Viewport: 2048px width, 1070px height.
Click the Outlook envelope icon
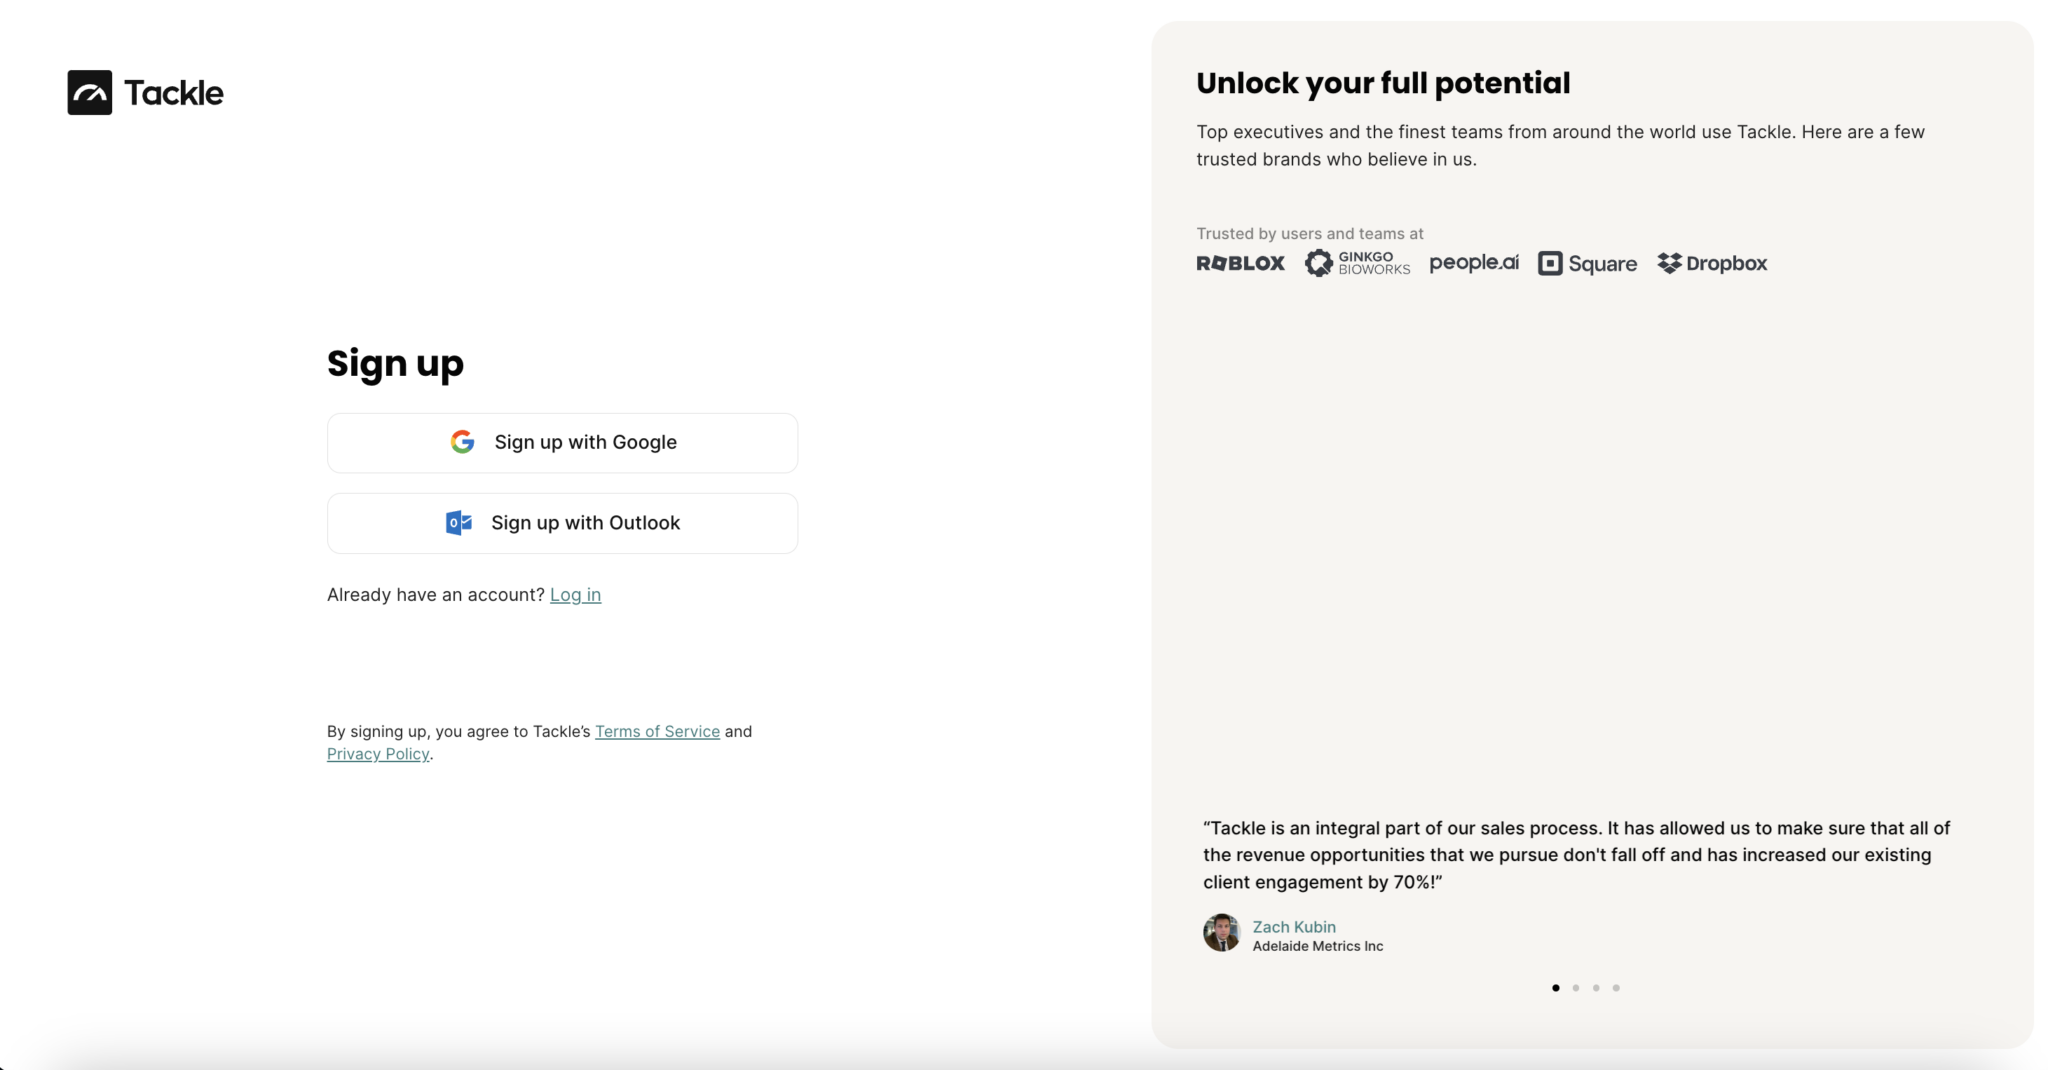click(458, 523)
